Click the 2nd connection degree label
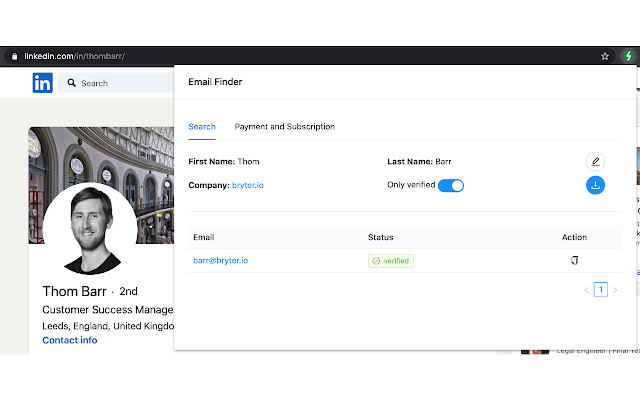 tap(128, 291)
